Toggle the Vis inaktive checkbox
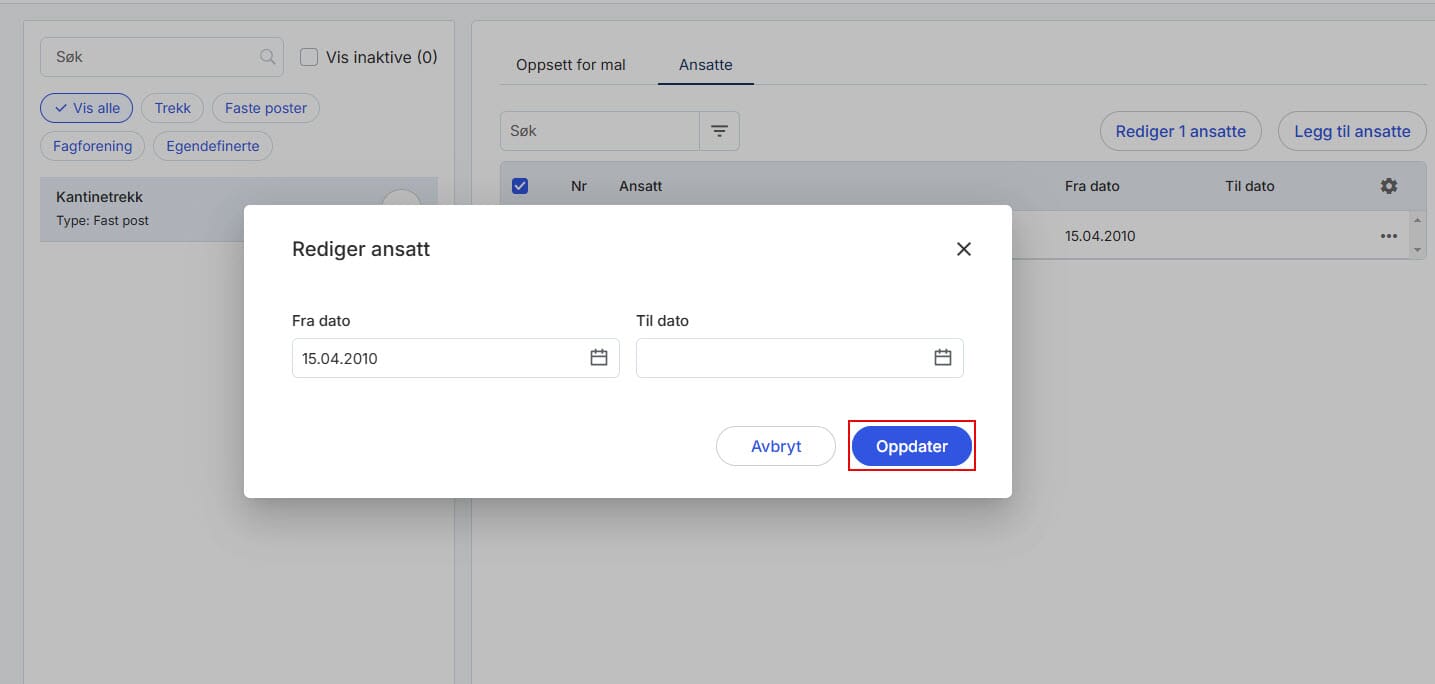The width and height of the screenshot is (1435, 684). point(309,57)
